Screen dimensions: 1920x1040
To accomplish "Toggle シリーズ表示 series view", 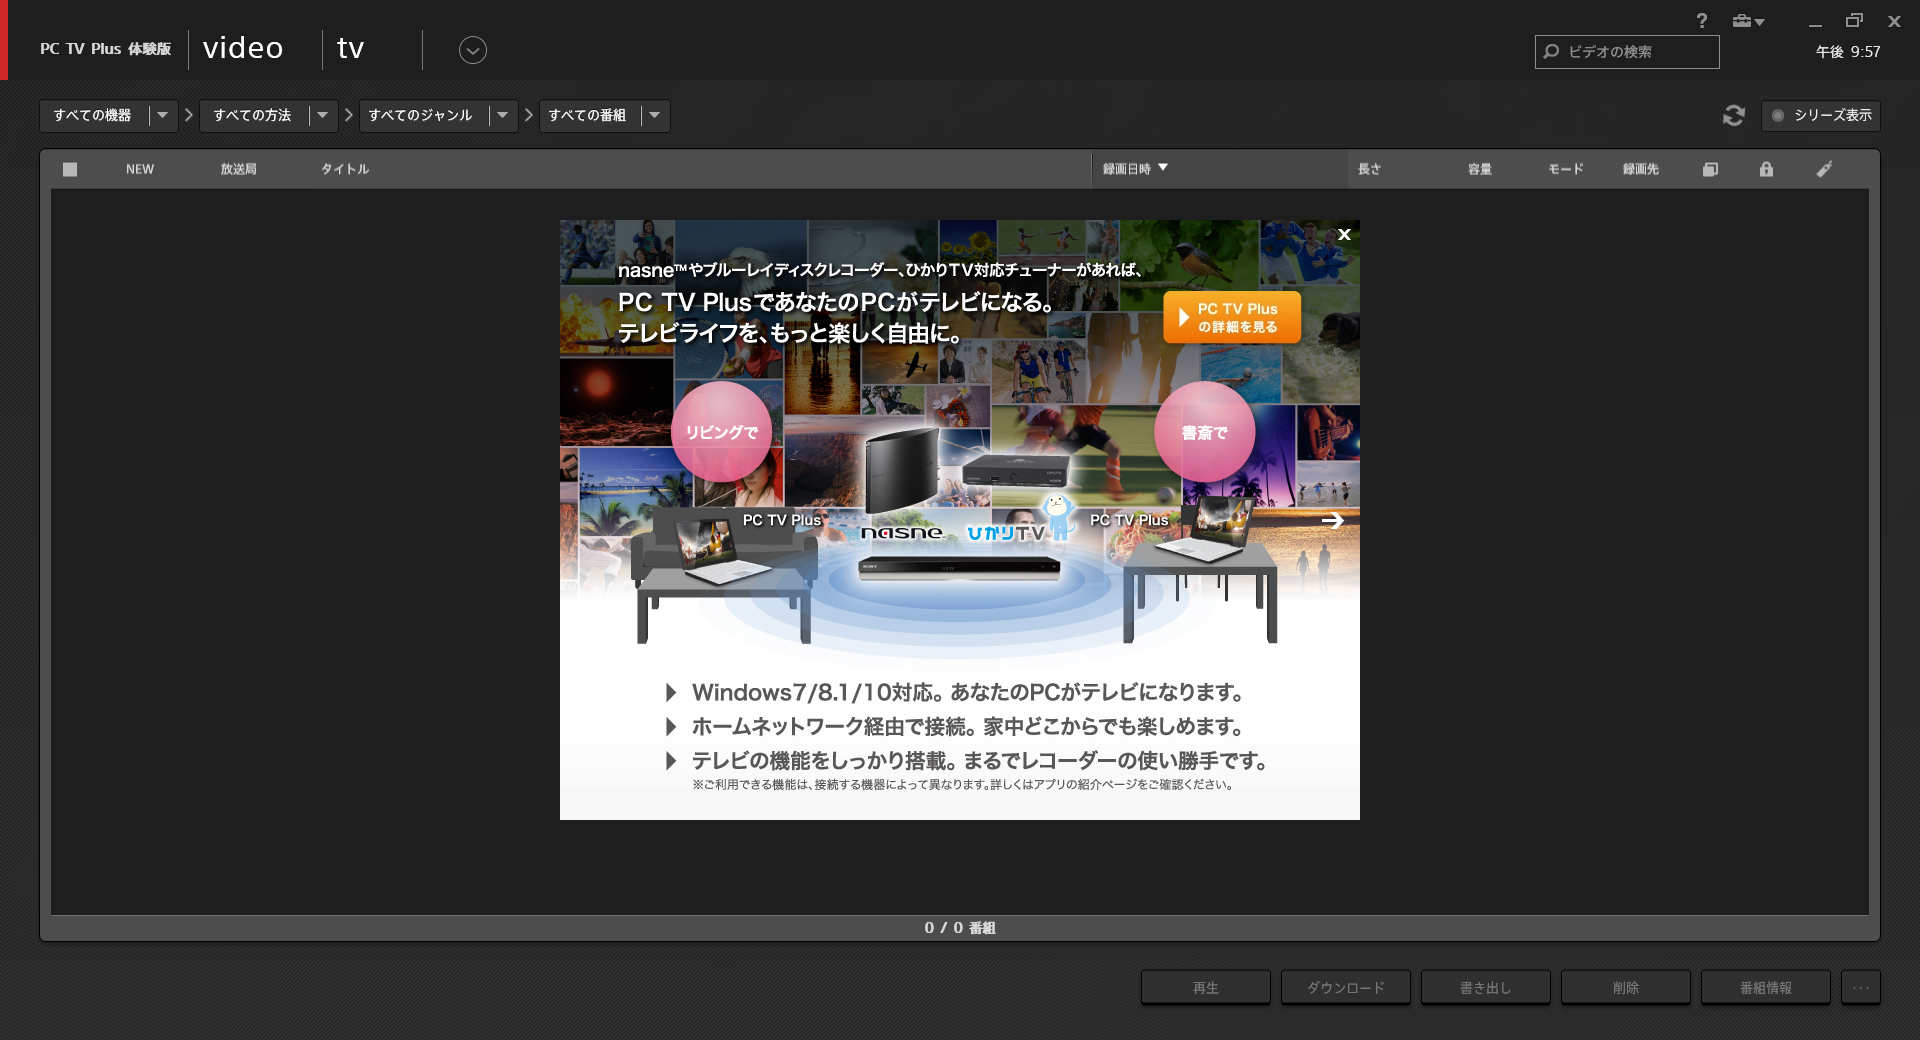I will coord(1821,116).
